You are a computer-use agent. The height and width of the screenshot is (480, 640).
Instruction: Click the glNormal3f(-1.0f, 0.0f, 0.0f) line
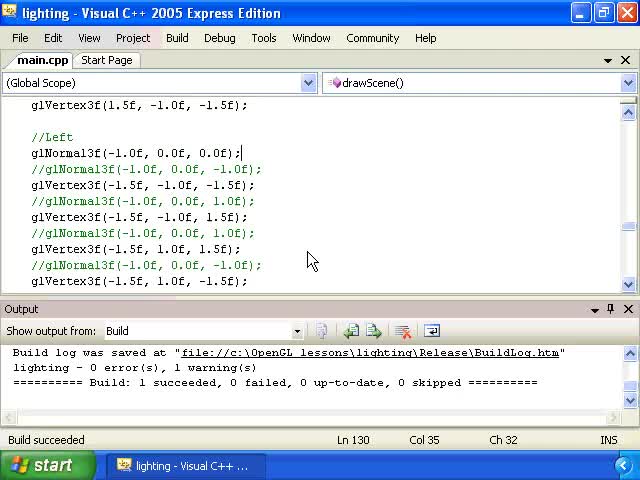(x=136, y=153)
